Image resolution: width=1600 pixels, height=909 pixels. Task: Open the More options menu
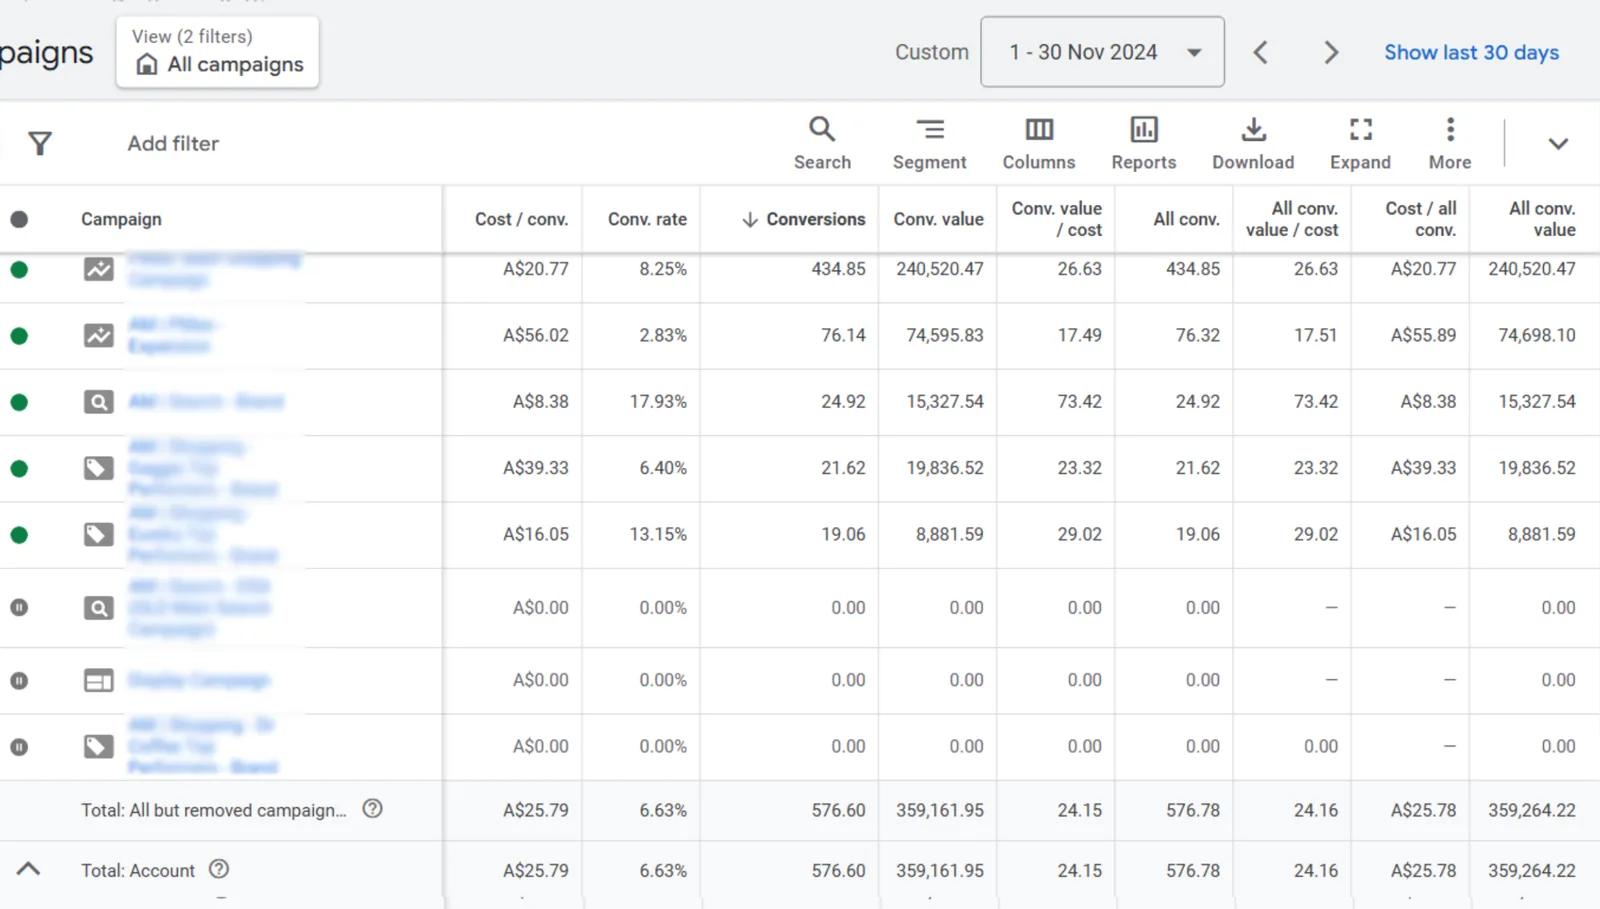pyautogui.click(x=1450, y=143)
